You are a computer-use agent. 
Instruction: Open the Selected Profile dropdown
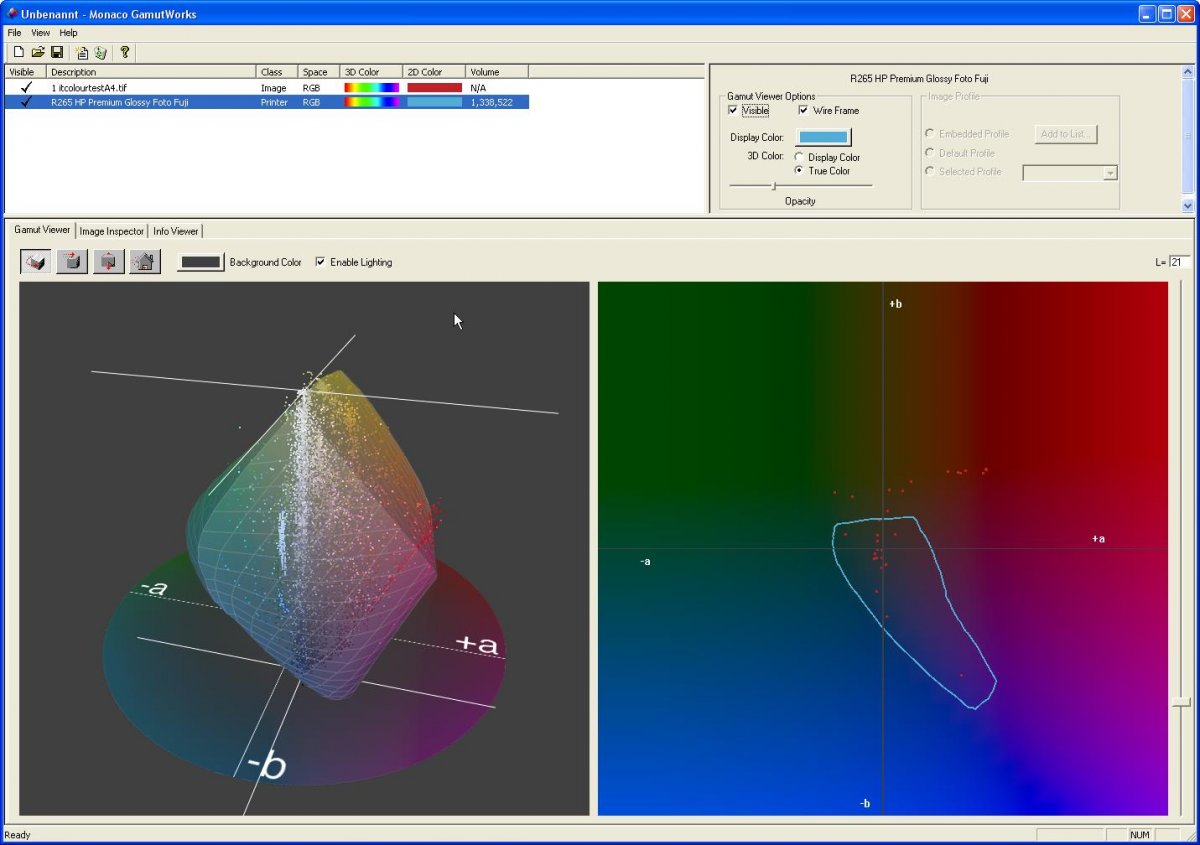coord(1109,173)
